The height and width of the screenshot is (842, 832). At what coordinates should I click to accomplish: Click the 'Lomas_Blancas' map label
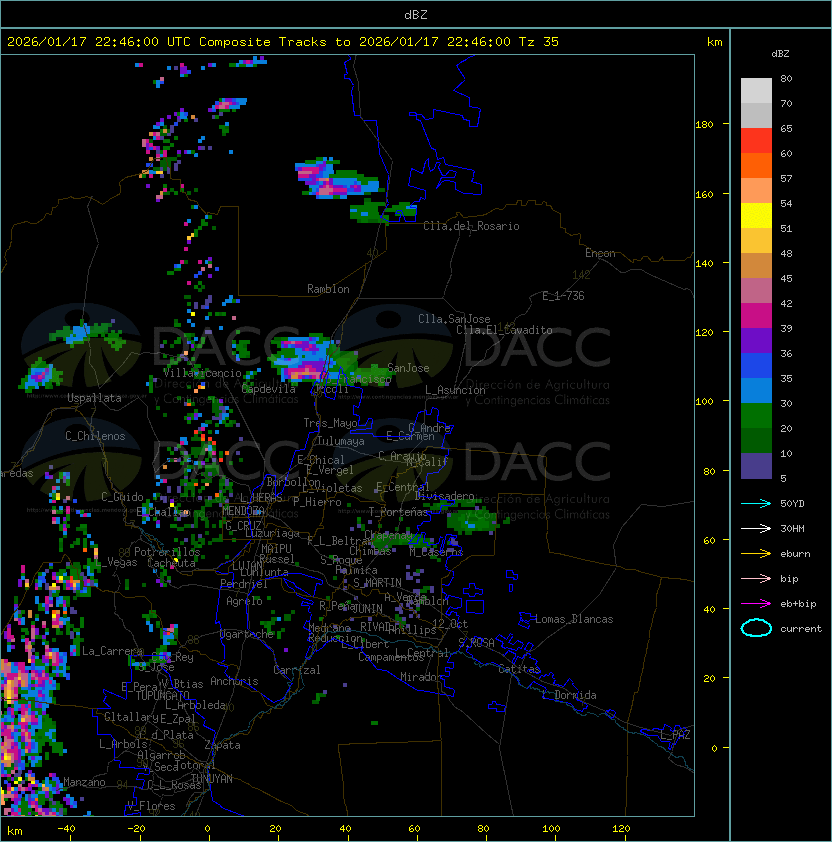click(x=574, y=619)
